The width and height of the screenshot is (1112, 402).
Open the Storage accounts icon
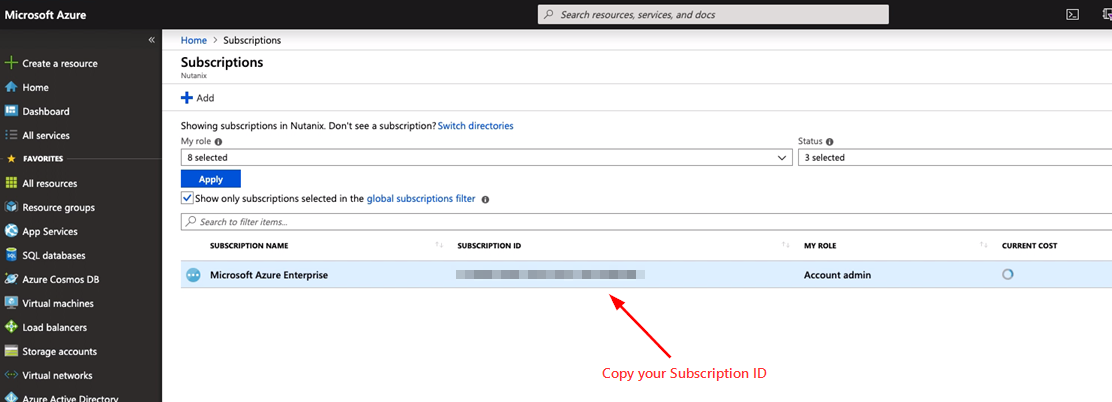(11, 351)
